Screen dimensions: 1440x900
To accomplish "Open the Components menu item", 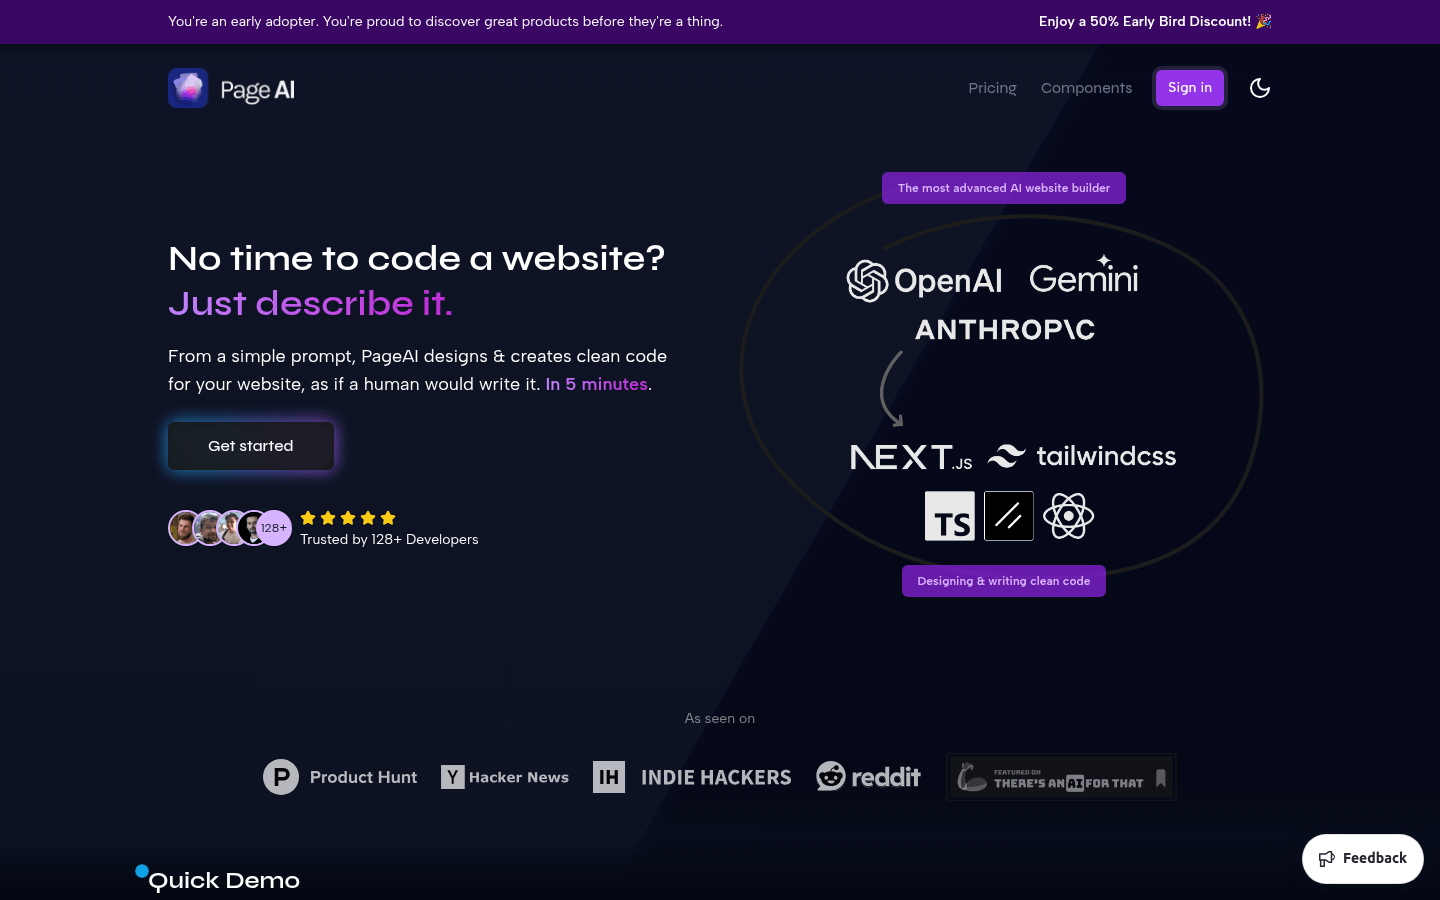I will tap(1086, 88).
